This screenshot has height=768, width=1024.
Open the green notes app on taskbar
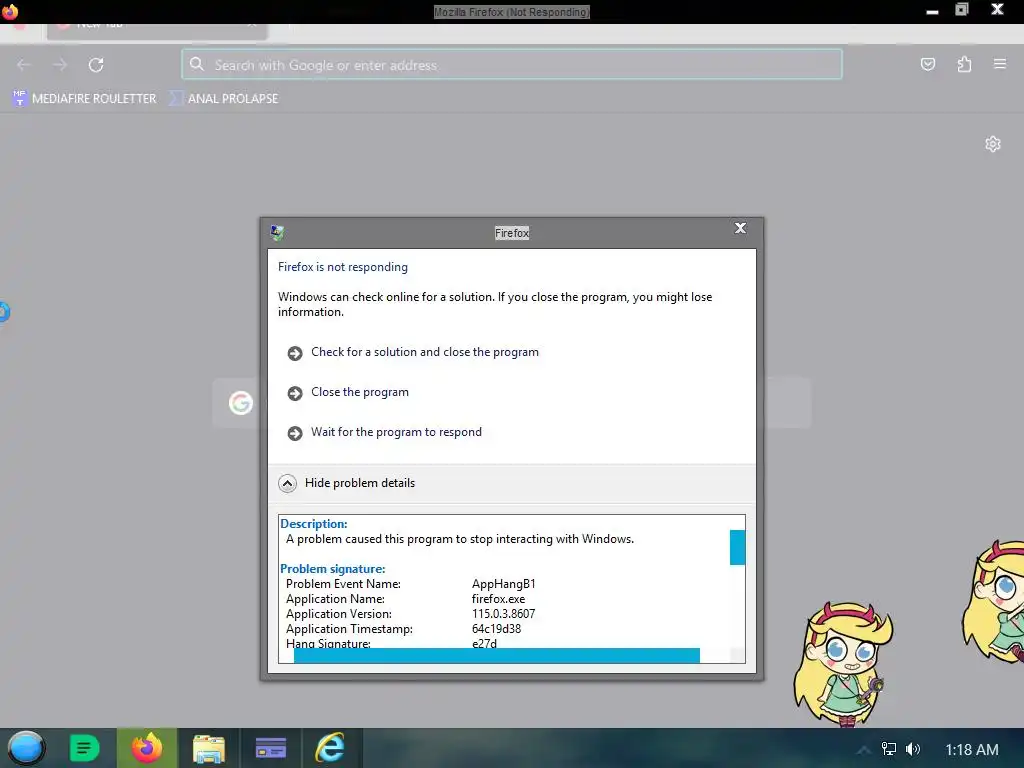pyautogui.click(x=84, y=748)
